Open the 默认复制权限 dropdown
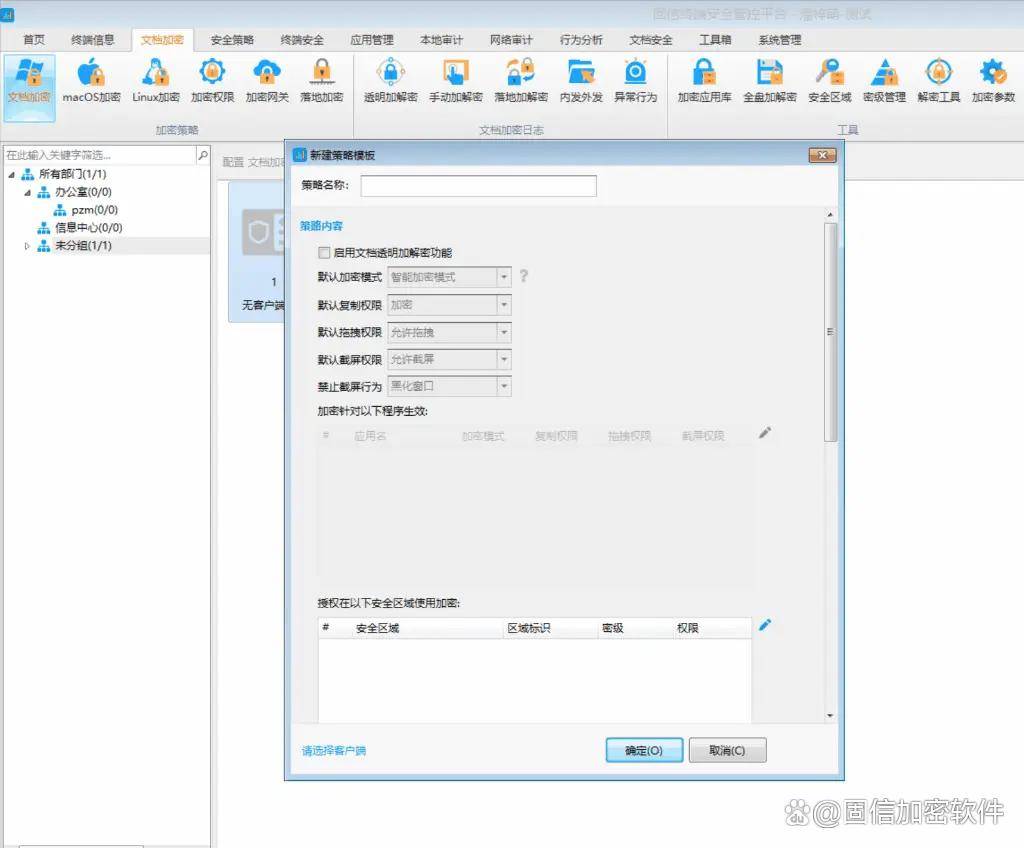 (504, 305)
